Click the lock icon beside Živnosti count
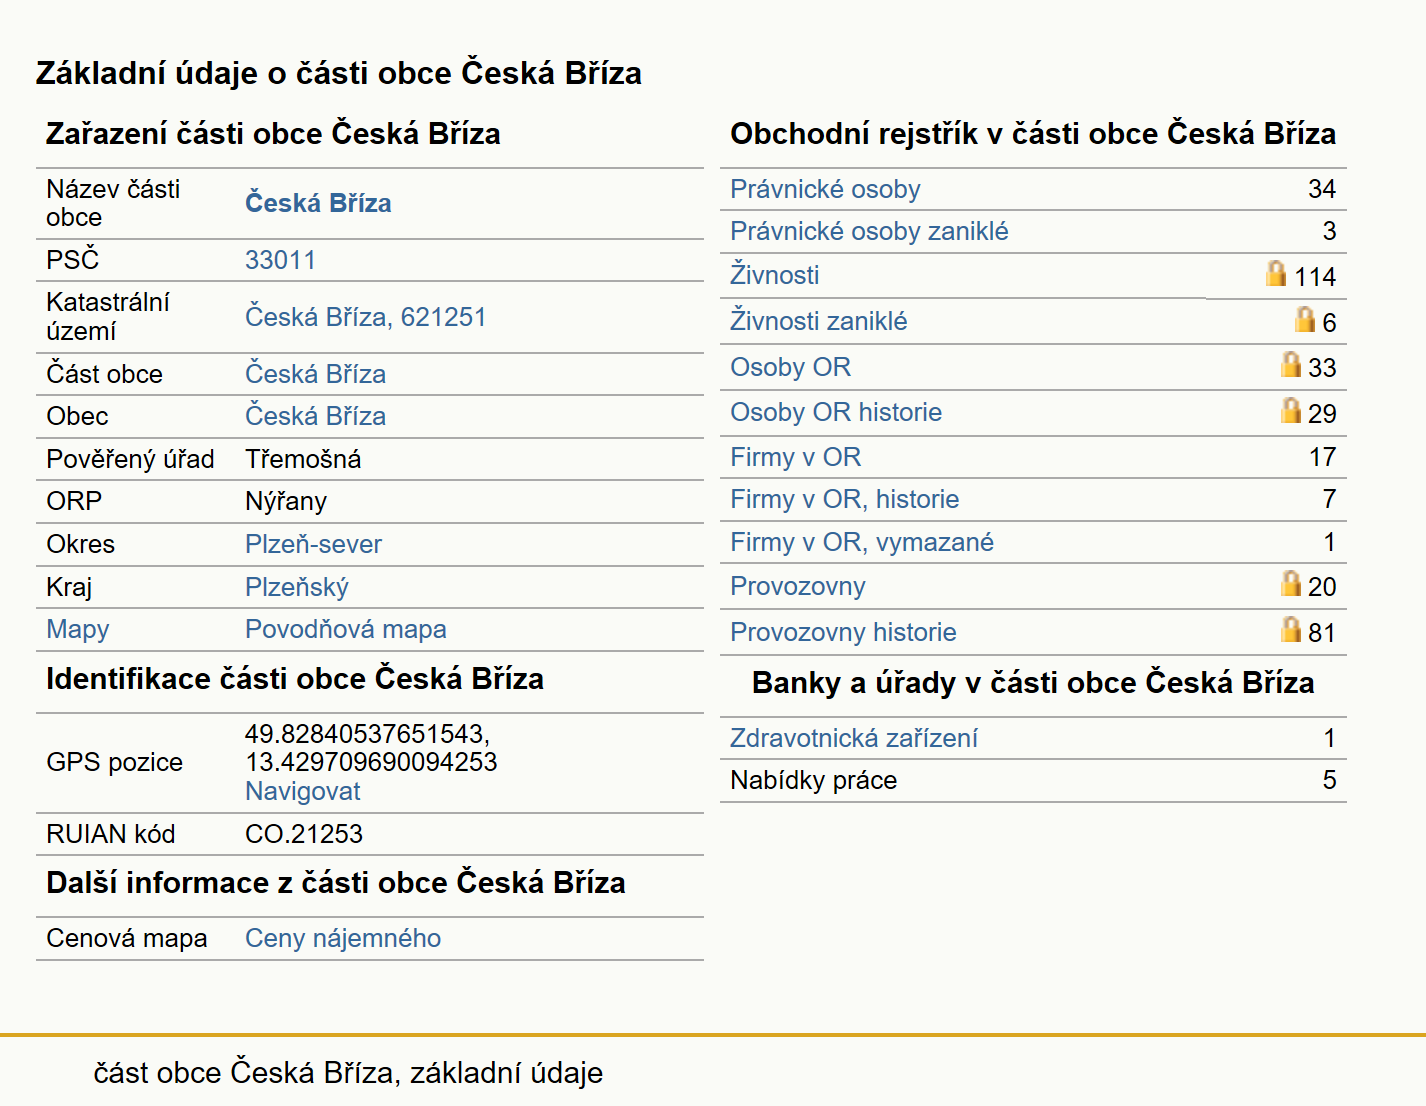This screenshot has width=1426, height=1106. [x=1276, y=273]
